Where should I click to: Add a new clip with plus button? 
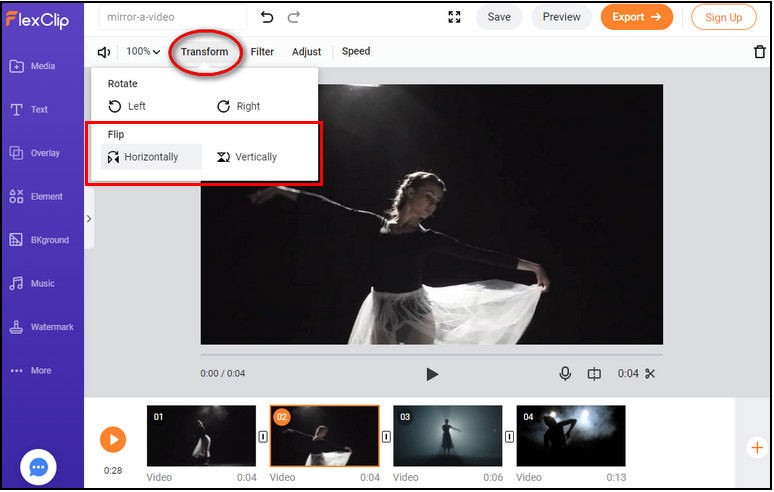click(757, 448)
